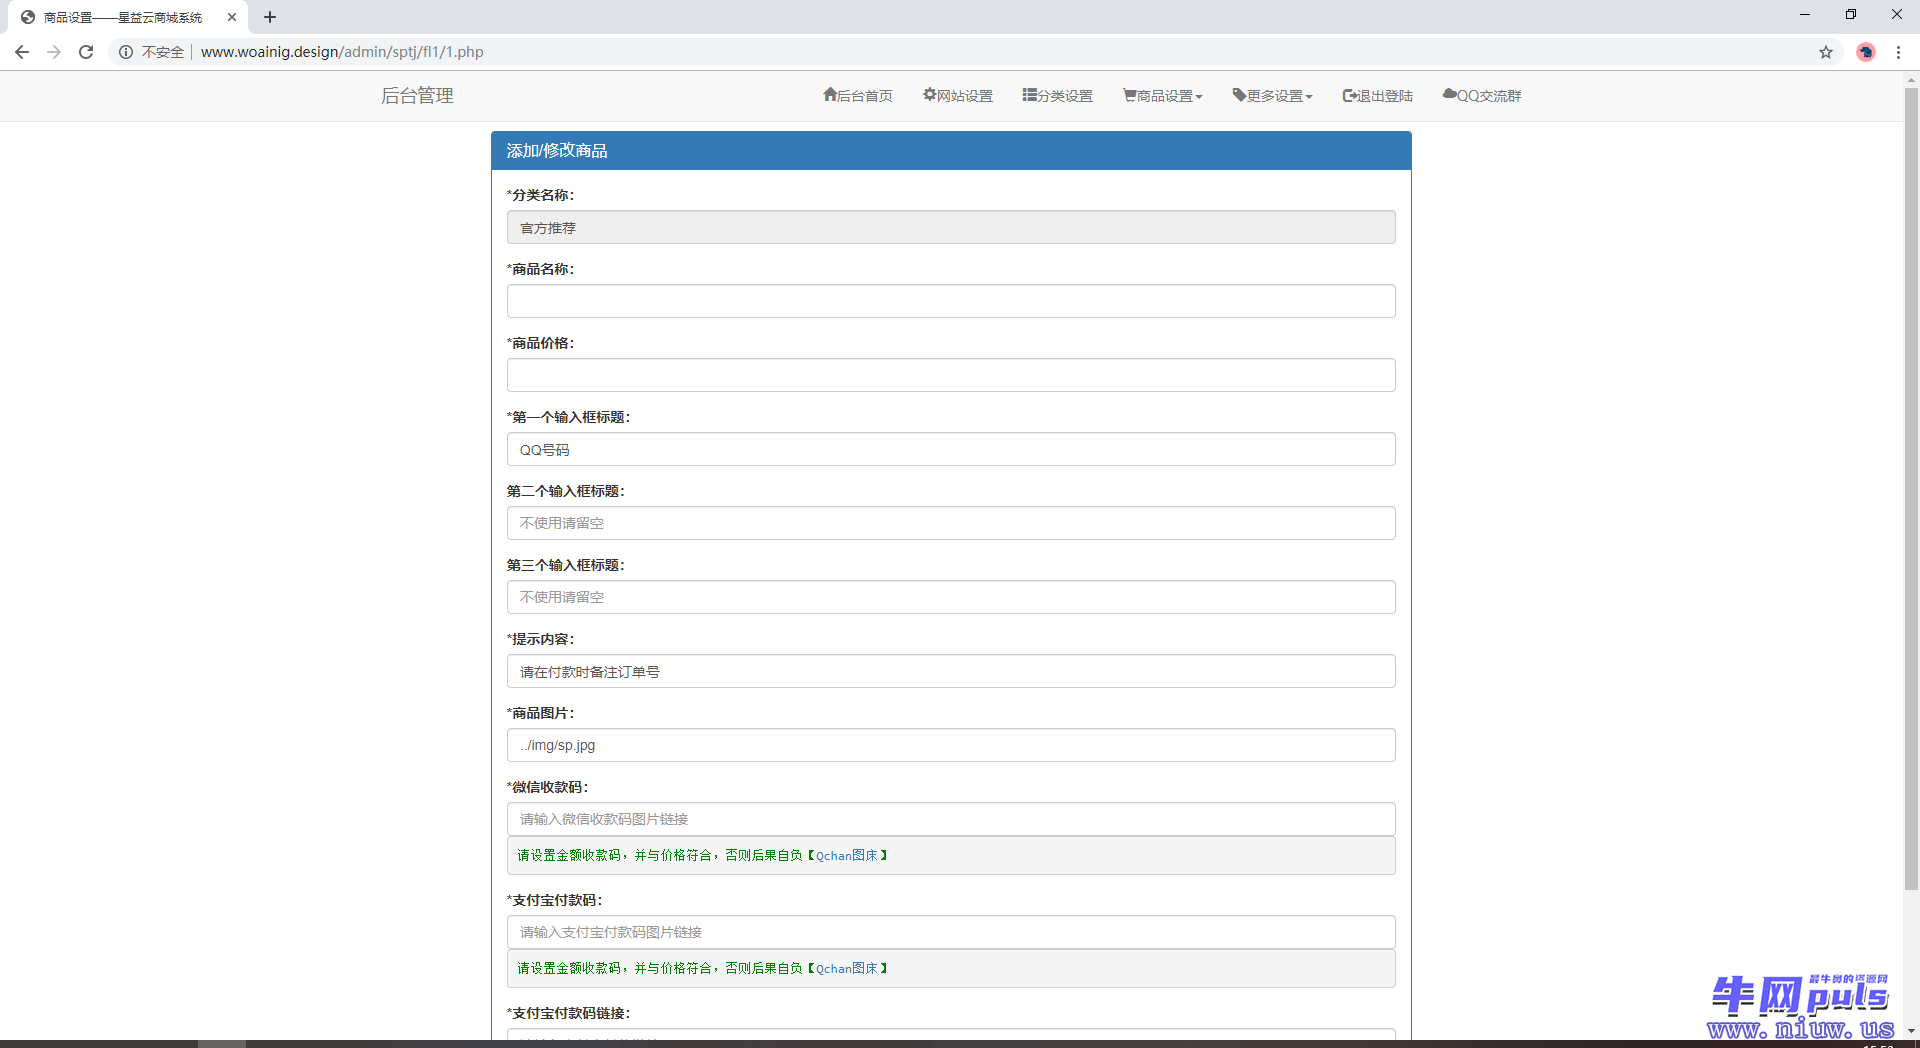Open 分类设置 in the navbar
1920x1048 pixels.
pyautogui.click(x=1058, y=96)
